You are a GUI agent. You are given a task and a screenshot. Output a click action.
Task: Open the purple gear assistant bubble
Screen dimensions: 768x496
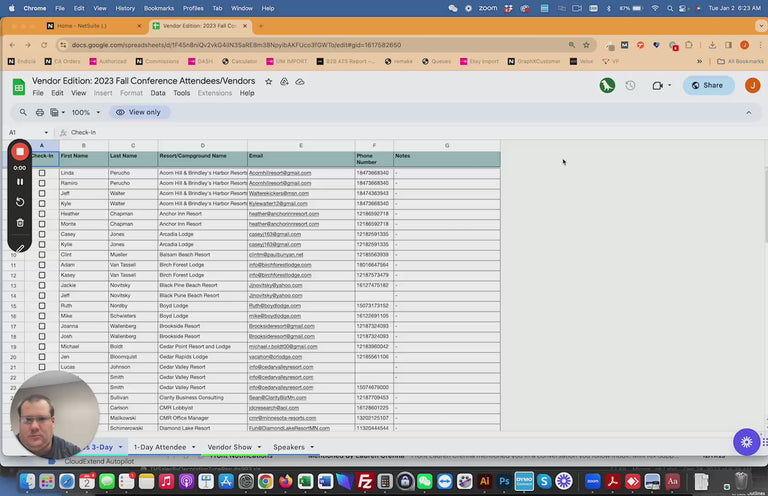[x=746, y=442]
